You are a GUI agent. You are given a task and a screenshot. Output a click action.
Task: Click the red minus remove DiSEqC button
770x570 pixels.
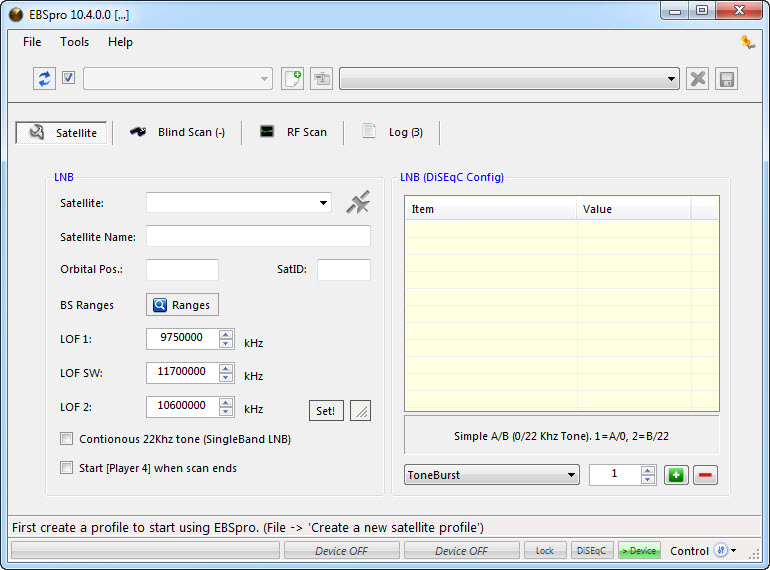tap(705, 475)
